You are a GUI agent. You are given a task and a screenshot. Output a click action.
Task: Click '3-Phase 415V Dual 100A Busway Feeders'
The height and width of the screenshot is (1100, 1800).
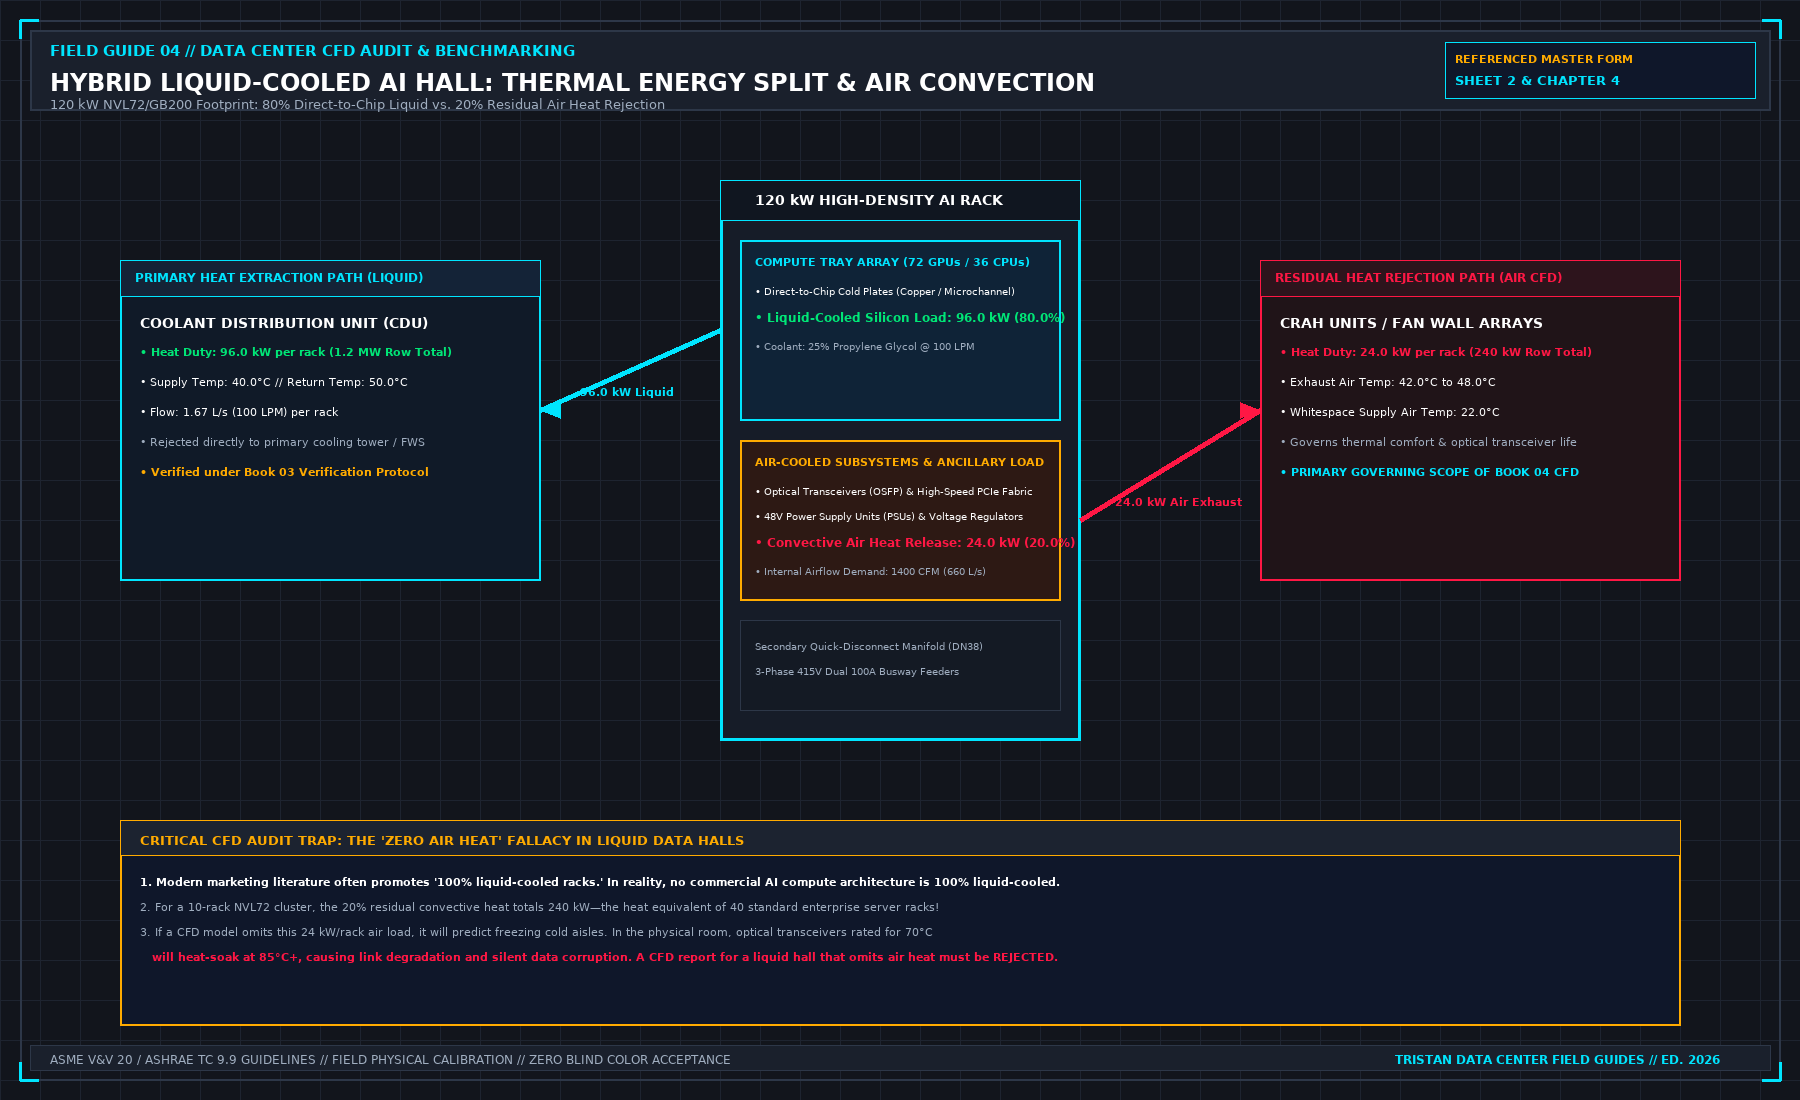point(857,672)
